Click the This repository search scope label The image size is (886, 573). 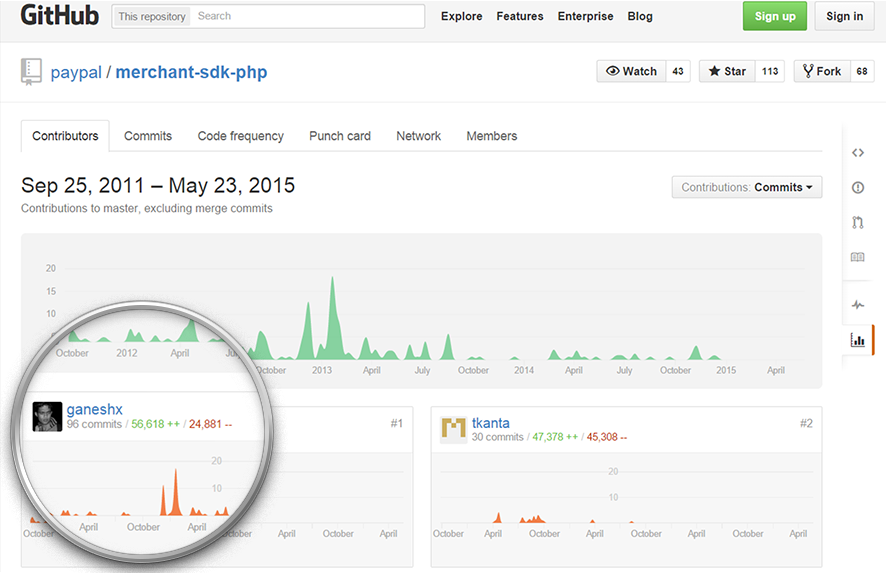coord(151,16)
